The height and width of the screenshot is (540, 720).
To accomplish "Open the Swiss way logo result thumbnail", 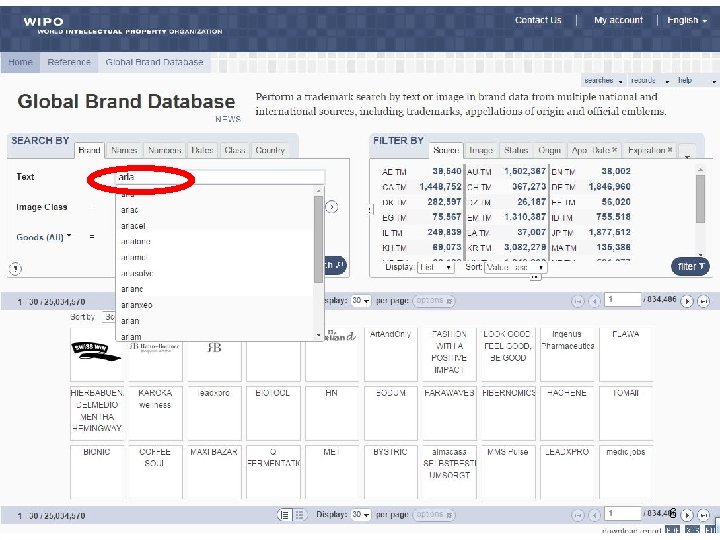I will point(96,354).
